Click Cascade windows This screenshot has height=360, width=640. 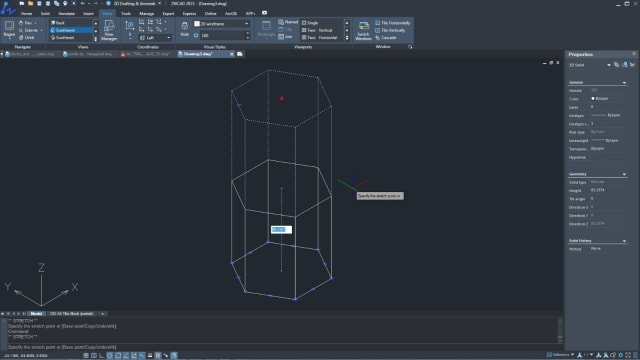386,38
